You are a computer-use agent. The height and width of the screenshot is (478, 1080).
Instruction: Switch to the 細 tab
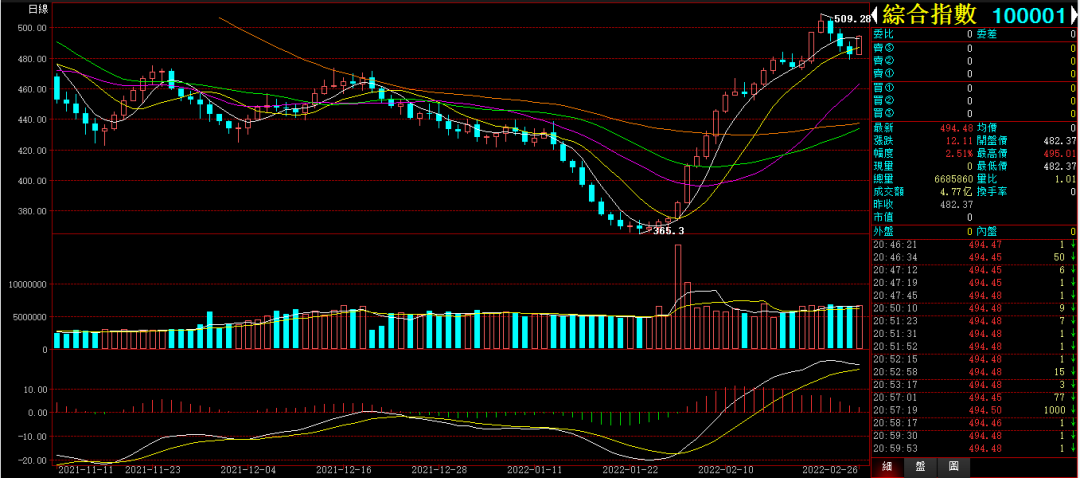coord(888,467)
